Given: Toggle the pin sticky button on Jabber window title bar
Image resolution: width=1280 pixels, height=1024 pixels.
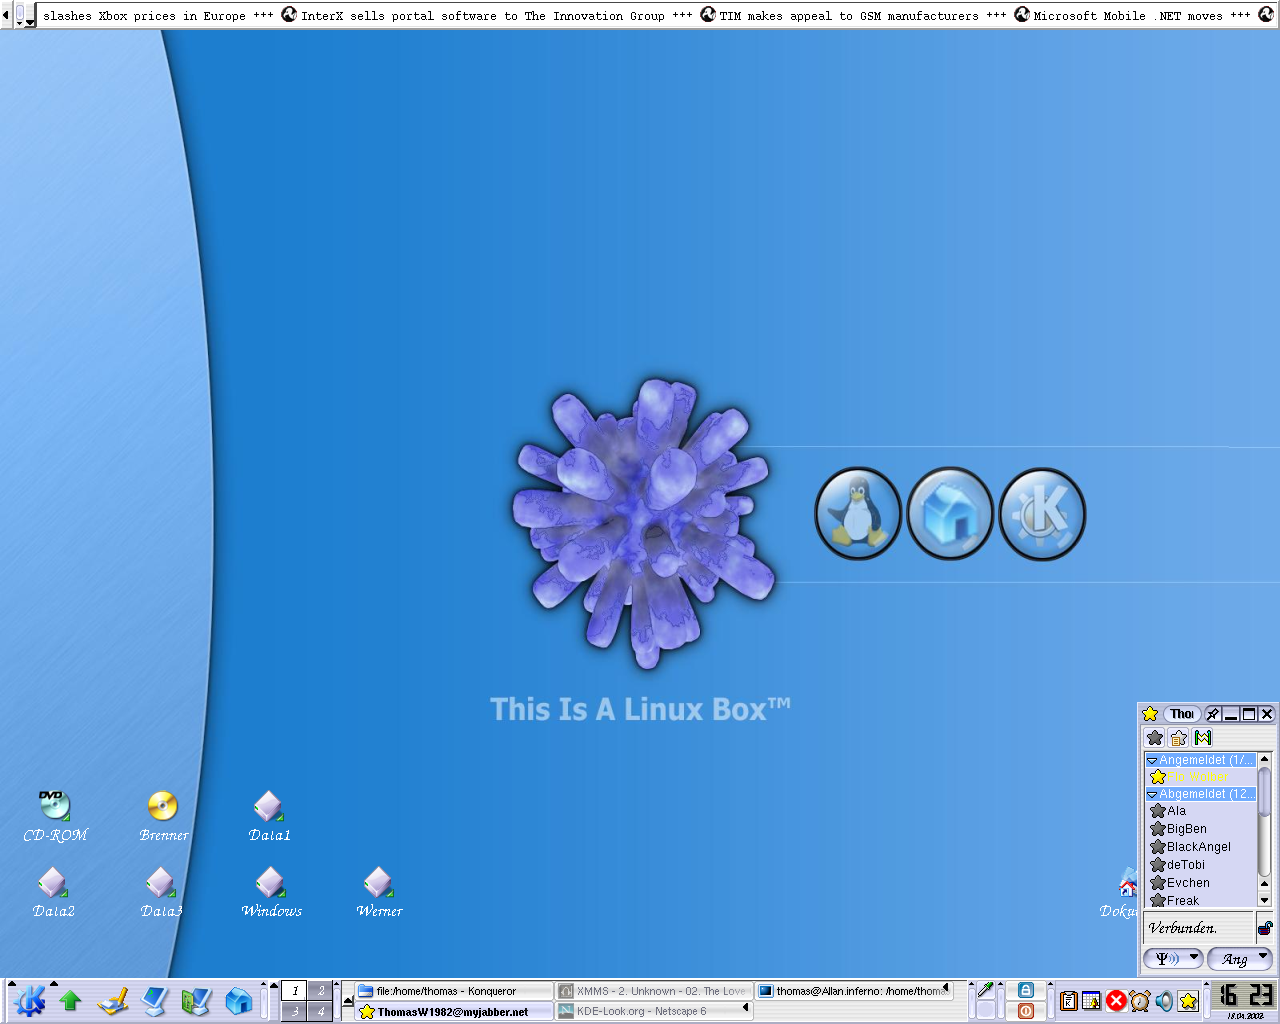Looking at the screenshot, I should (1213, 714).
